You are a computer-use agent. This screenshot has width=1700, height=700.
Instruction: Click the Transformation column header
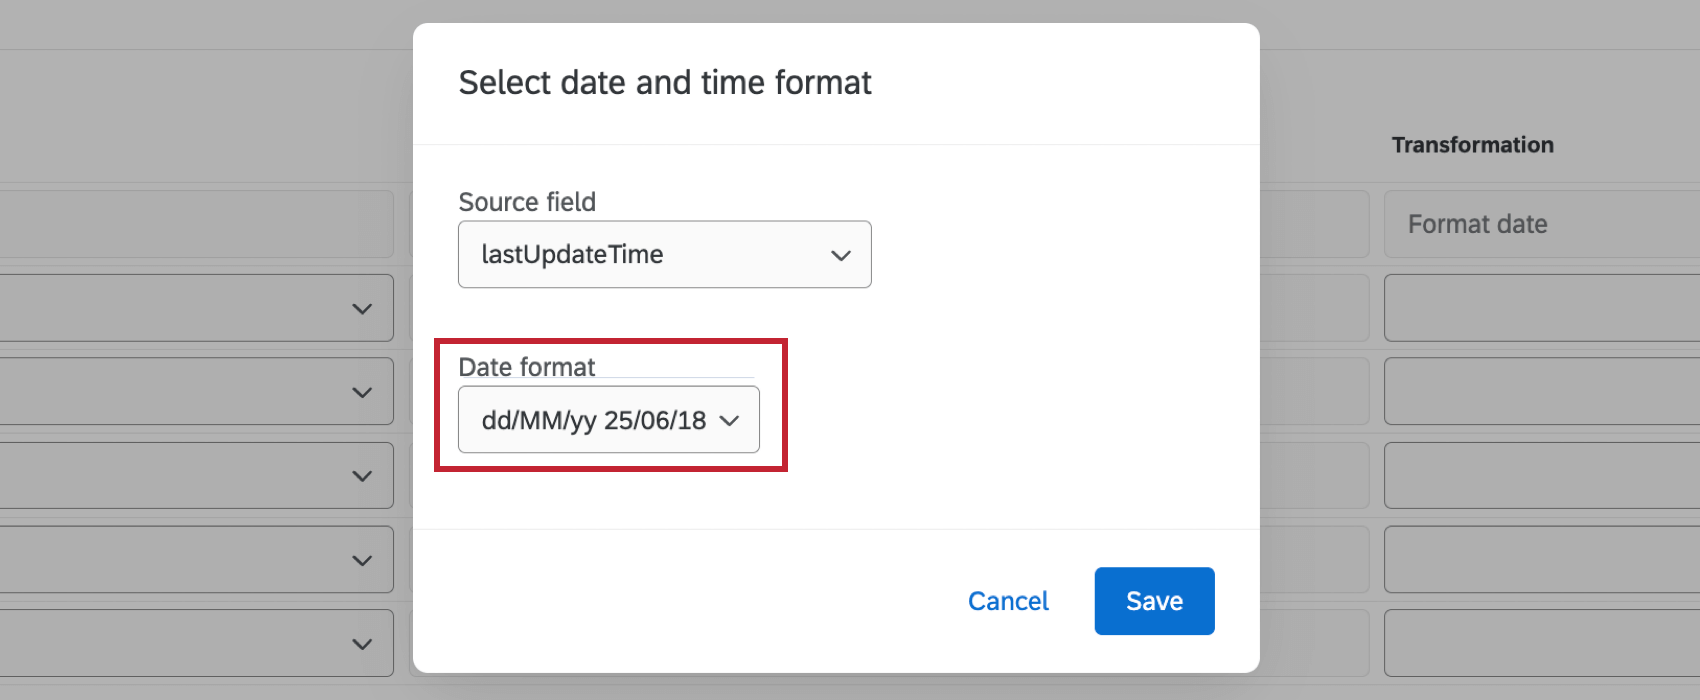coord(1472,145)
